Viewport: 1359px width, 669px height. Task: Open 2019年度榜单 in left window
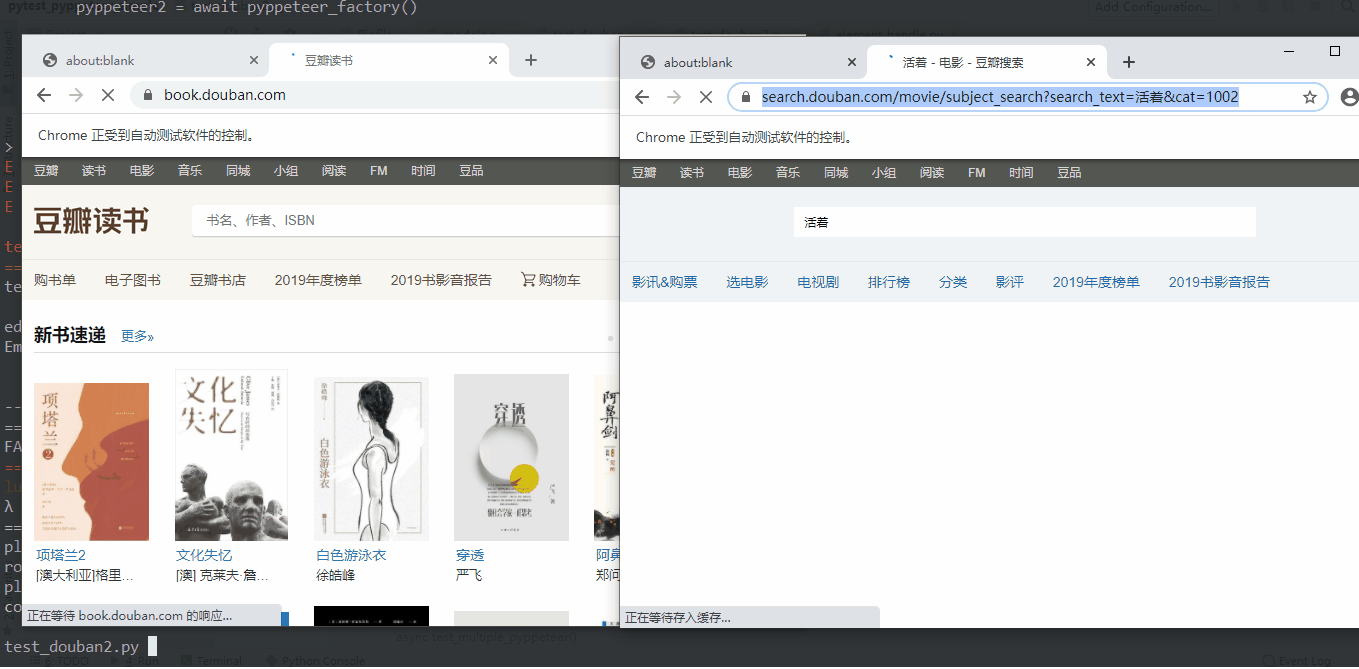318,280
